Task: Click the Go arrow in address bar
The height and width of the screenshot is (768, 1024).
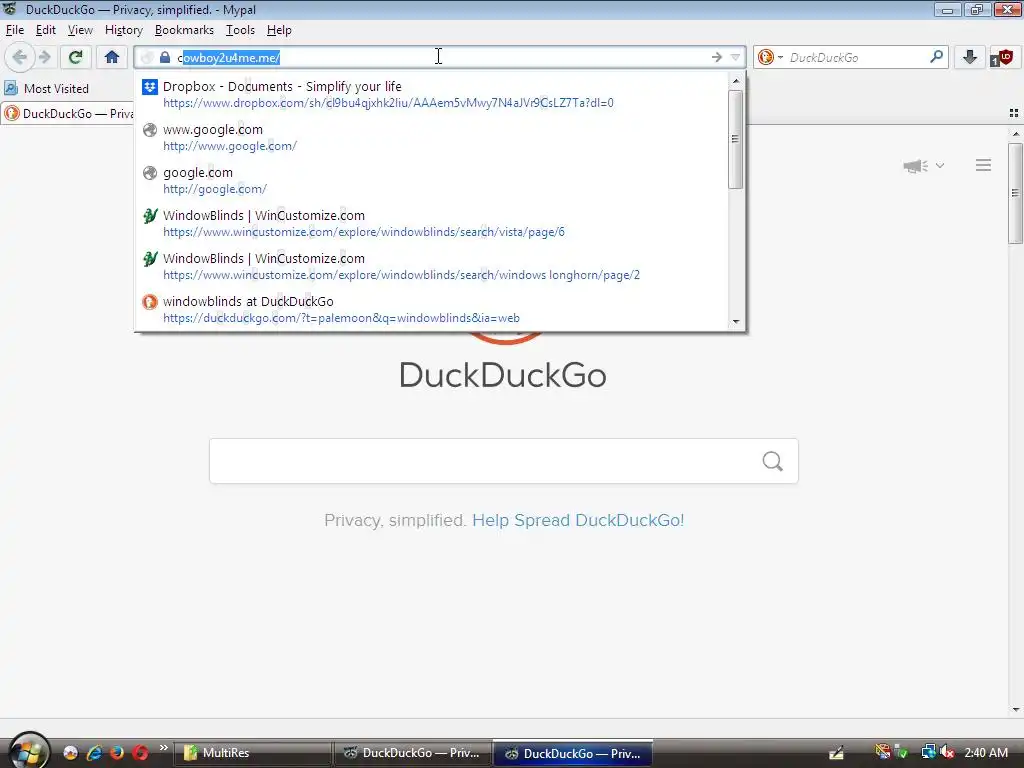Action: (716, 57)
